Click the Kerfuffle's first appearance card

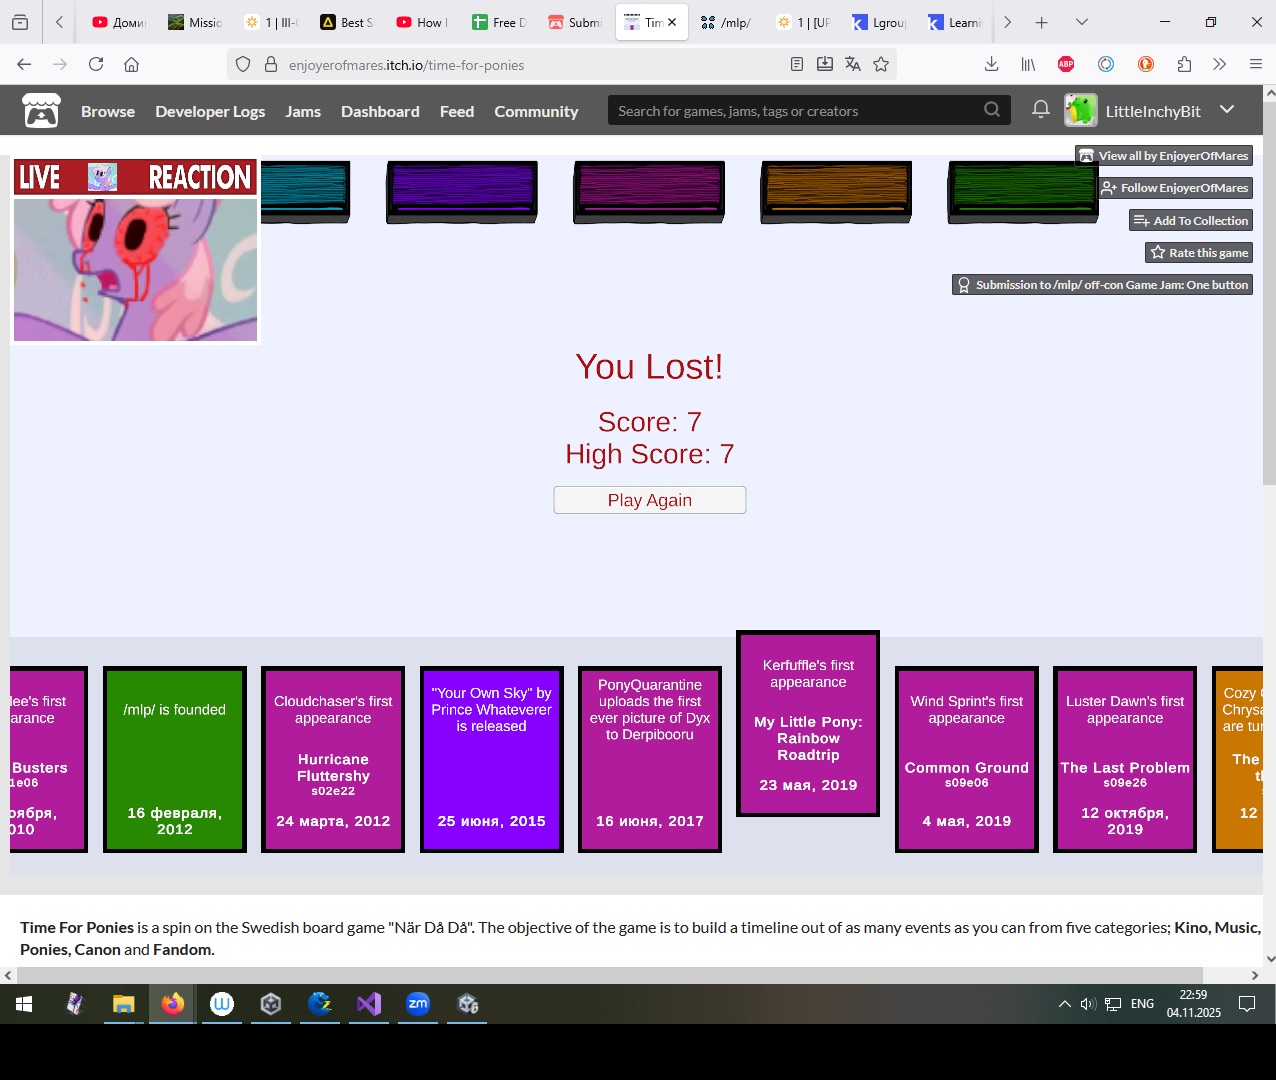pyautogui.click(x=808, y=724)
